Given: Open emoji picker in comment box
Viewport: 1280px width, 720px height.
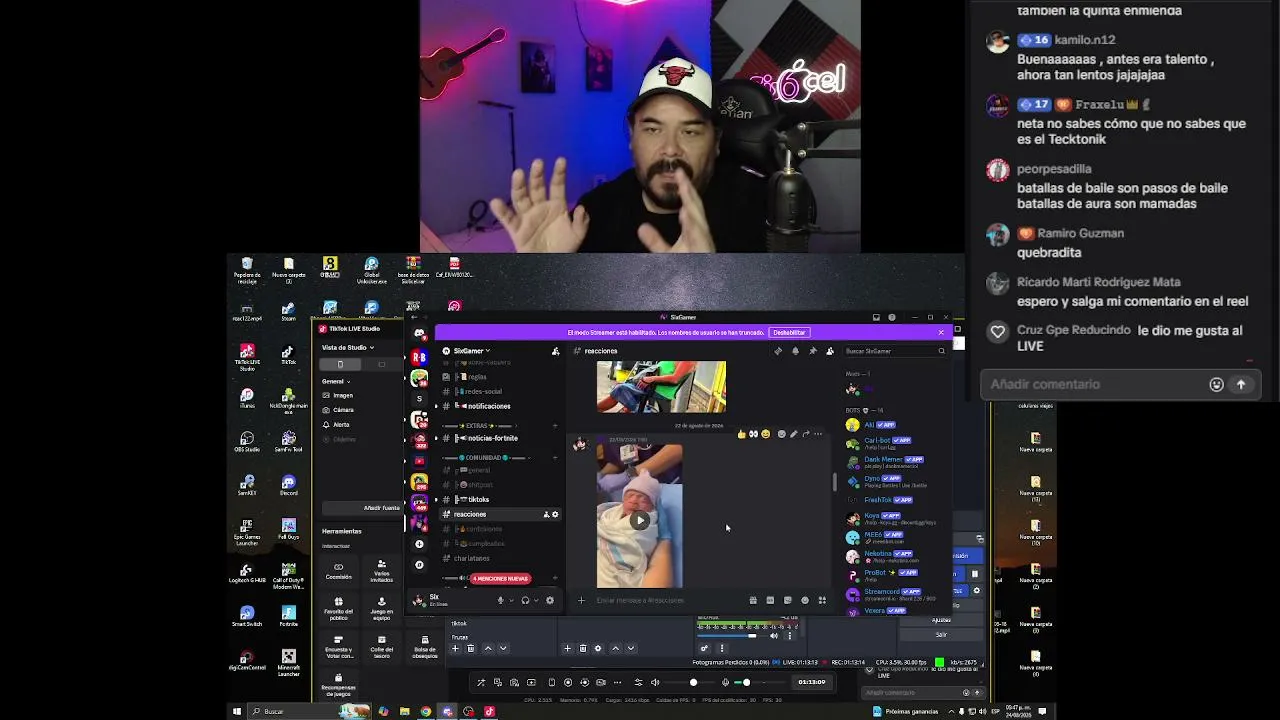Looking at the screenshot, I should [x=1216, y=384].
